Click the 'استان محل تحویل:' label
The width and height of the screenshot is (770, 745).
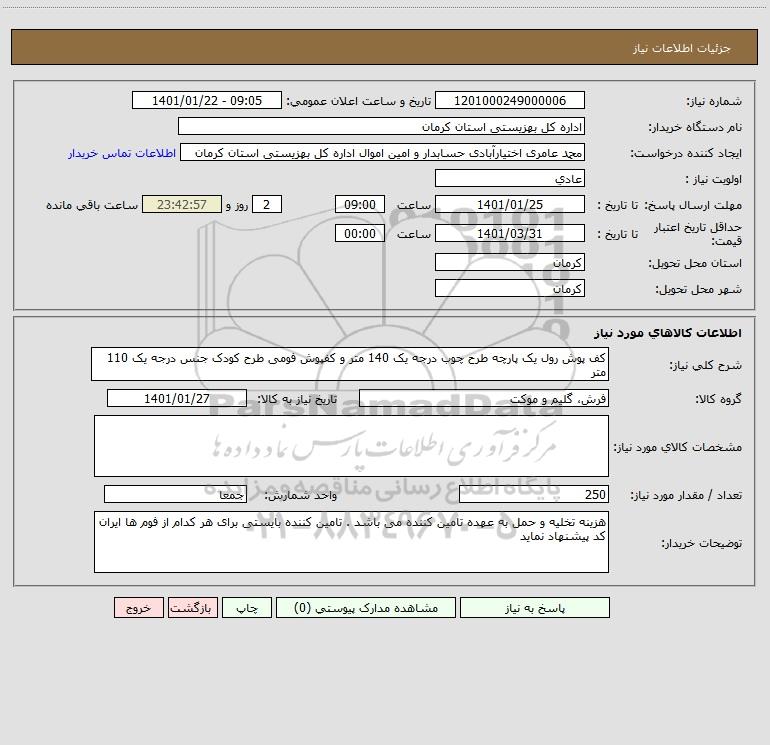pyautogui.click(x=695, y=263)
